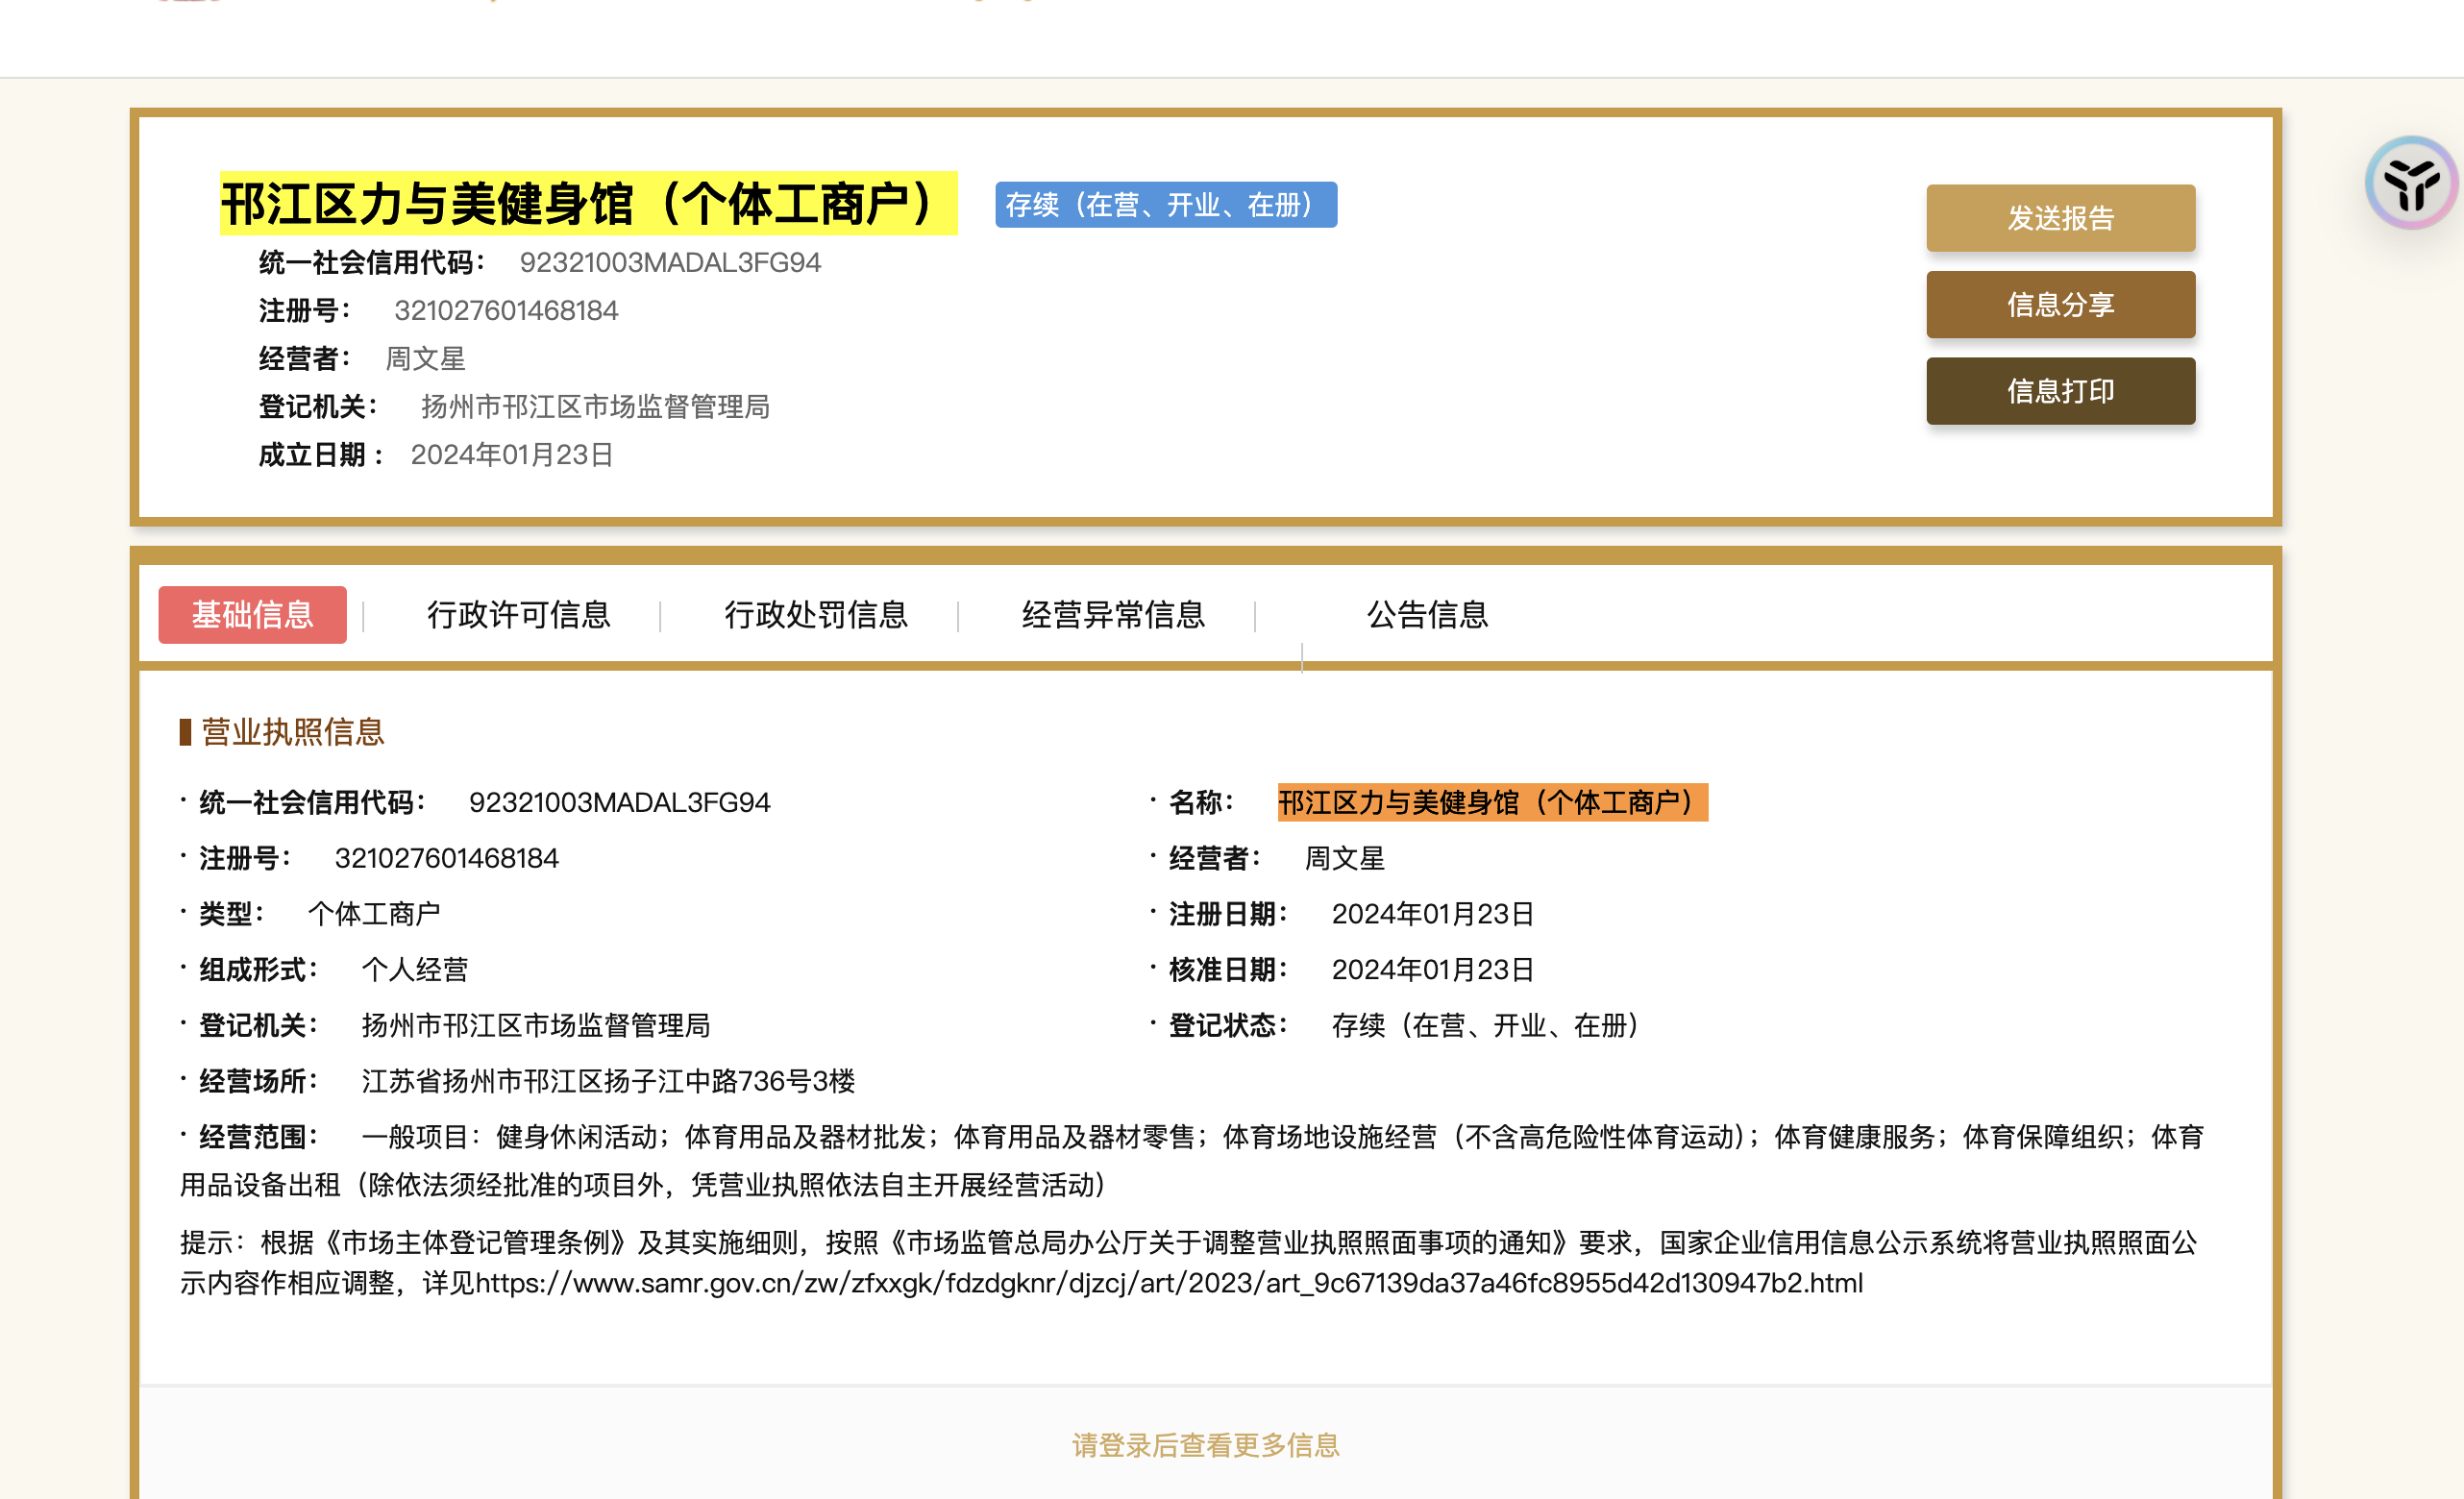This screenshot has width=2464, height=1499.
Task: Click the 经营场所 address text
Action: point(608,1081)
